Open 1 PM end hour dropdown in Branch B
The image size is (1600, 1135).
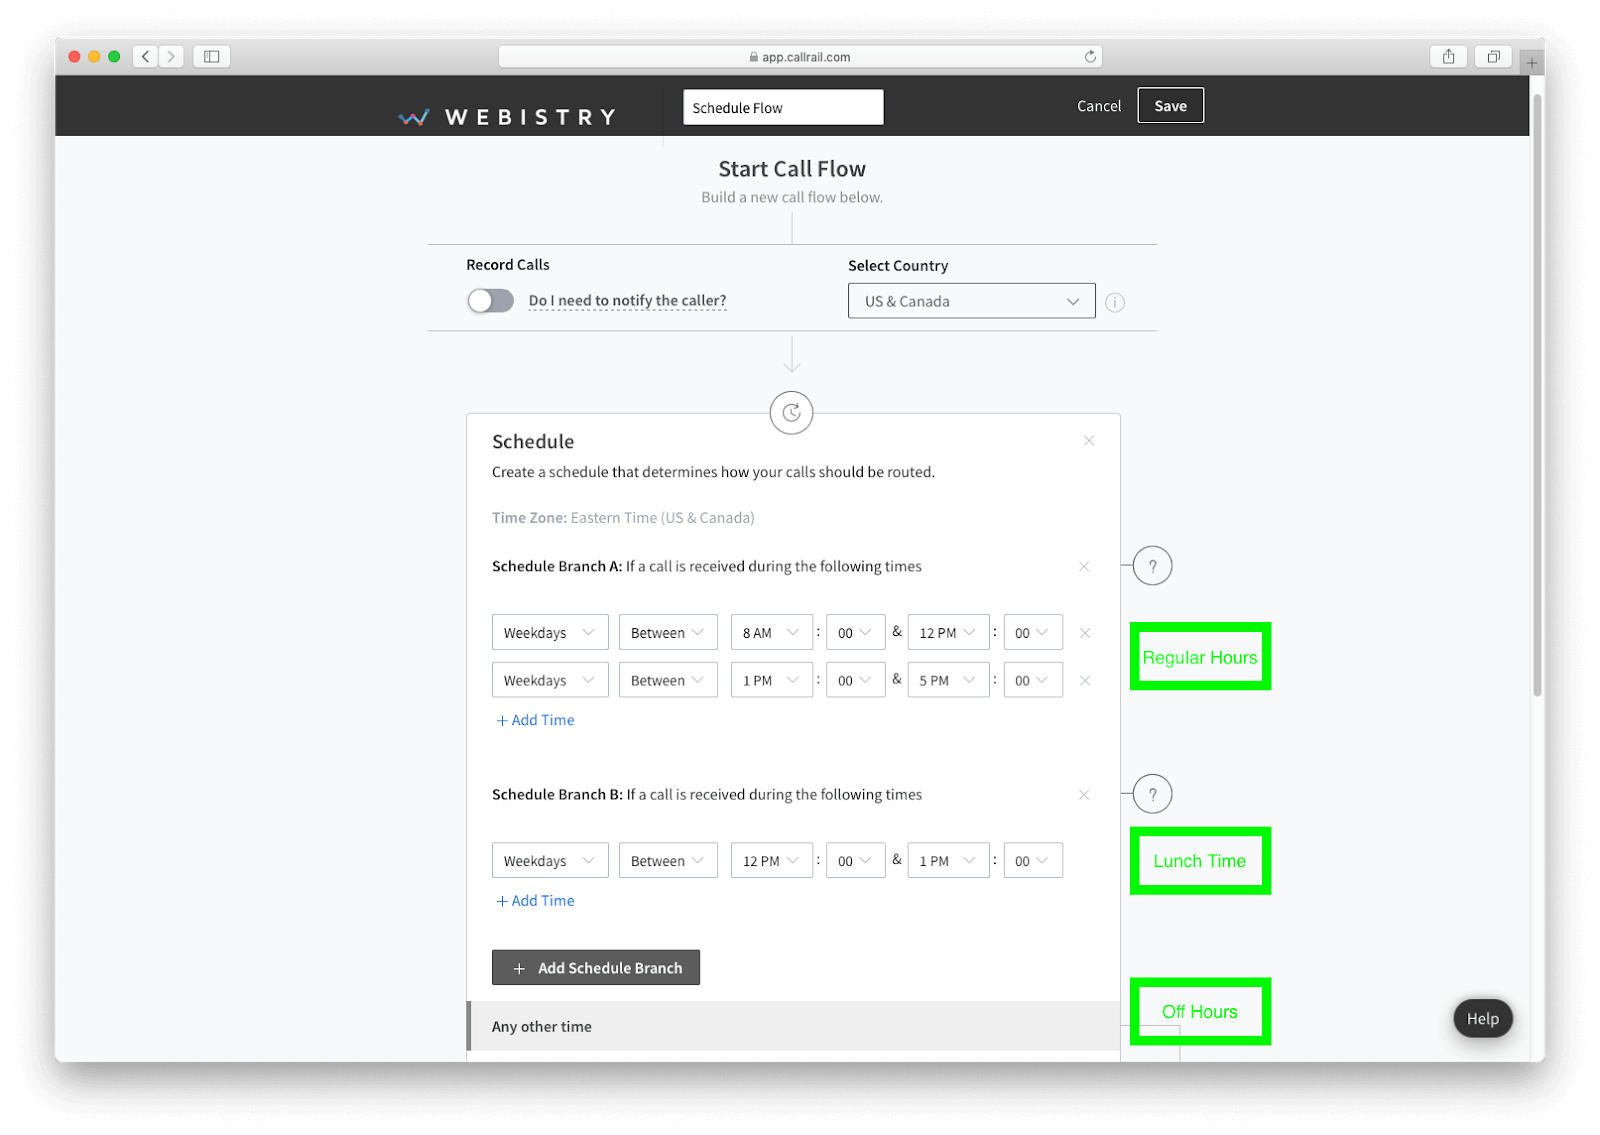coord(948,861)
